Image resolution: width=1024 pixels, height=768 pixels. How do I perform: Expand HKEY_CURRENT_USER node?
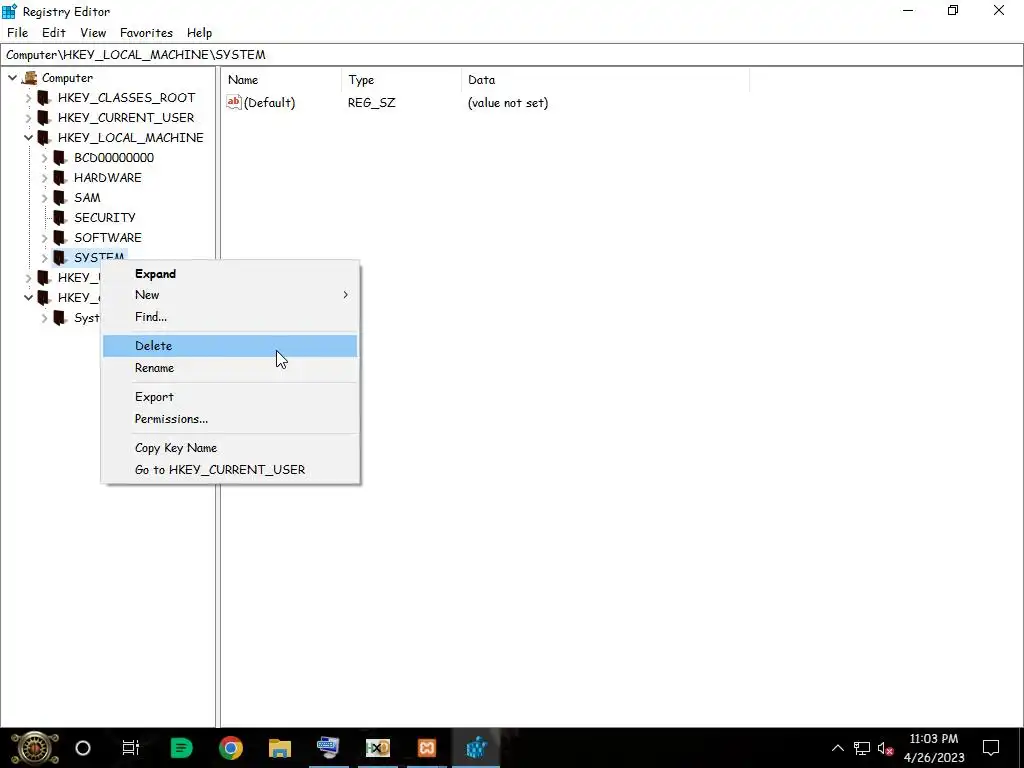coord(28,118)
